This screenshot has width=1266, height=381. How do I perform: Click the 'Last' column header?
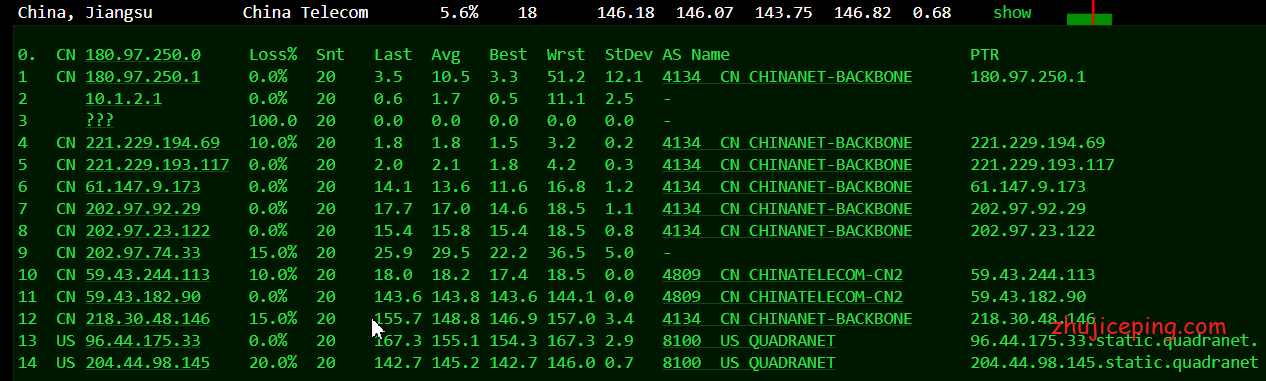tap(393, 55)
